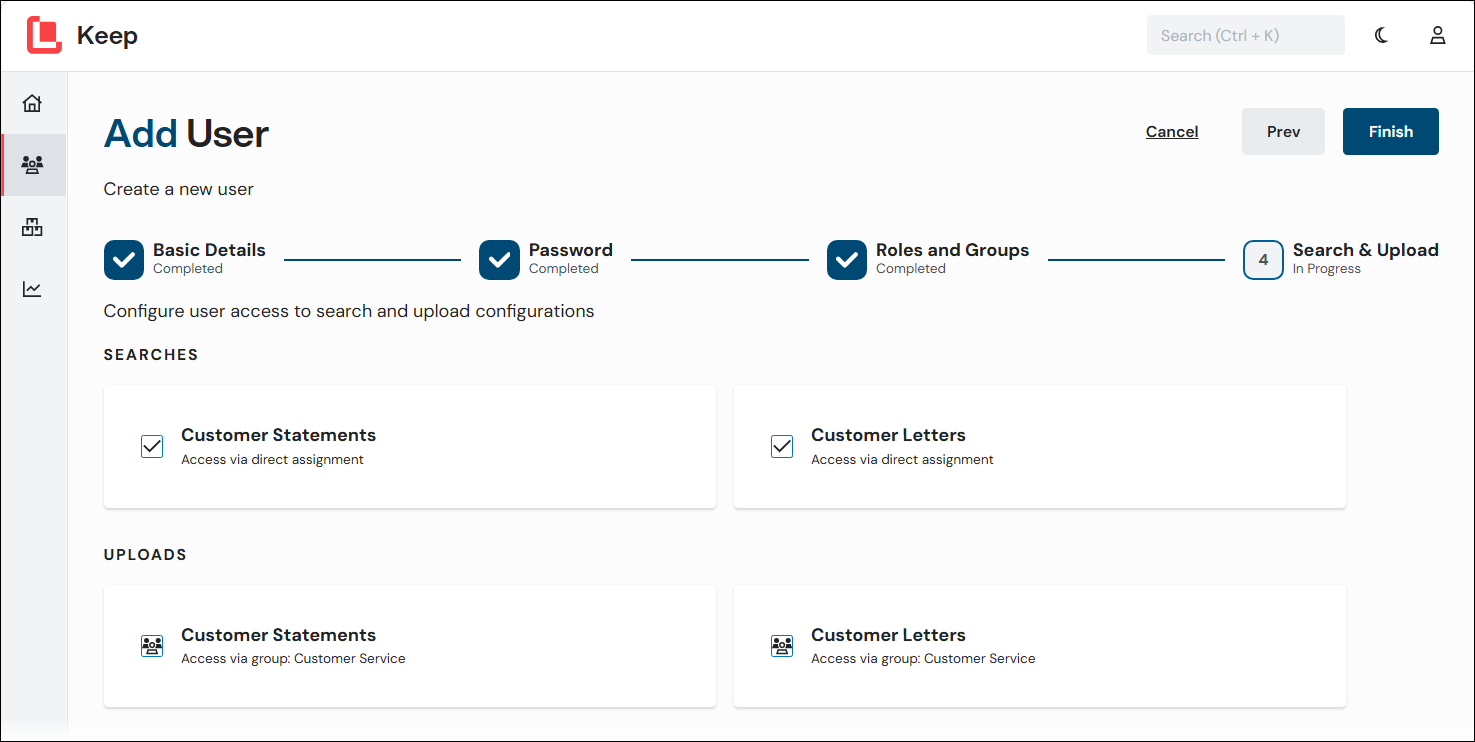The image size is (1475, 742).
Task: Click the Cancel link
Action: 1172,132
